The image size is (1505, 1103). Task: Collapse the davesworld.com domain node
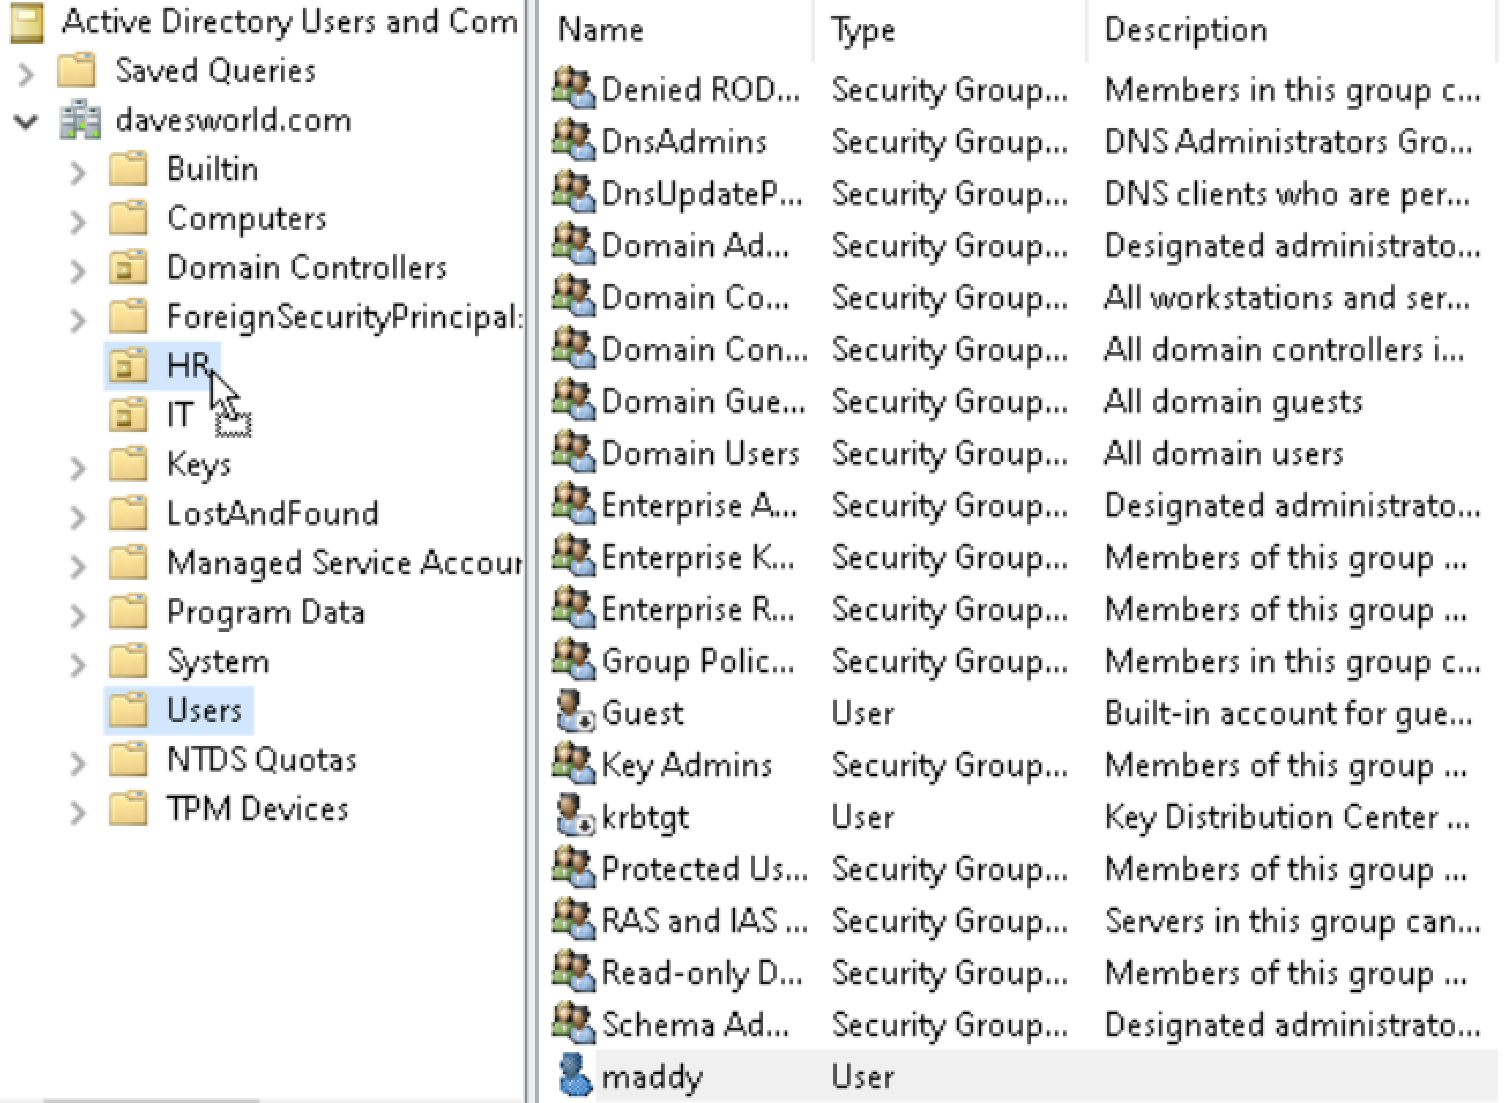coord(27,122)
